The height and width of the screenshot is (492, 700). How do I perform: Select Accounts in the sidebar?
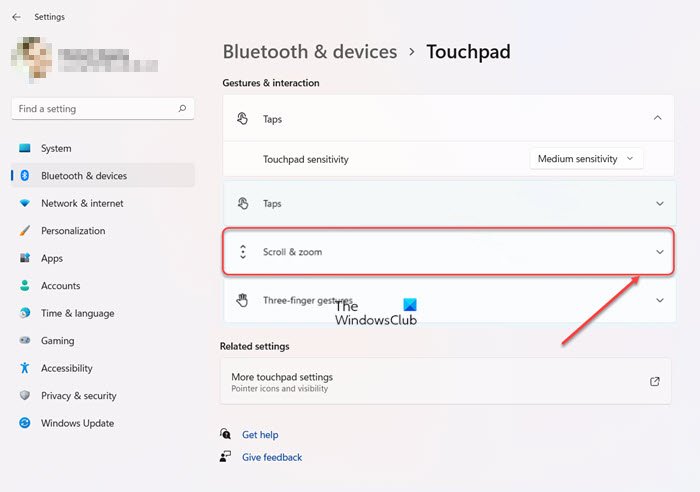click(x=60, y=286)
